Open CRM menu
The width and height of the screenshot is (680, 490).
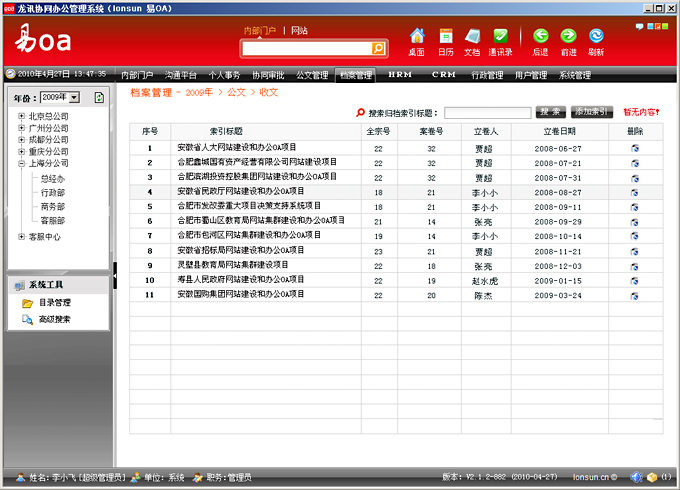coord(444,75)
